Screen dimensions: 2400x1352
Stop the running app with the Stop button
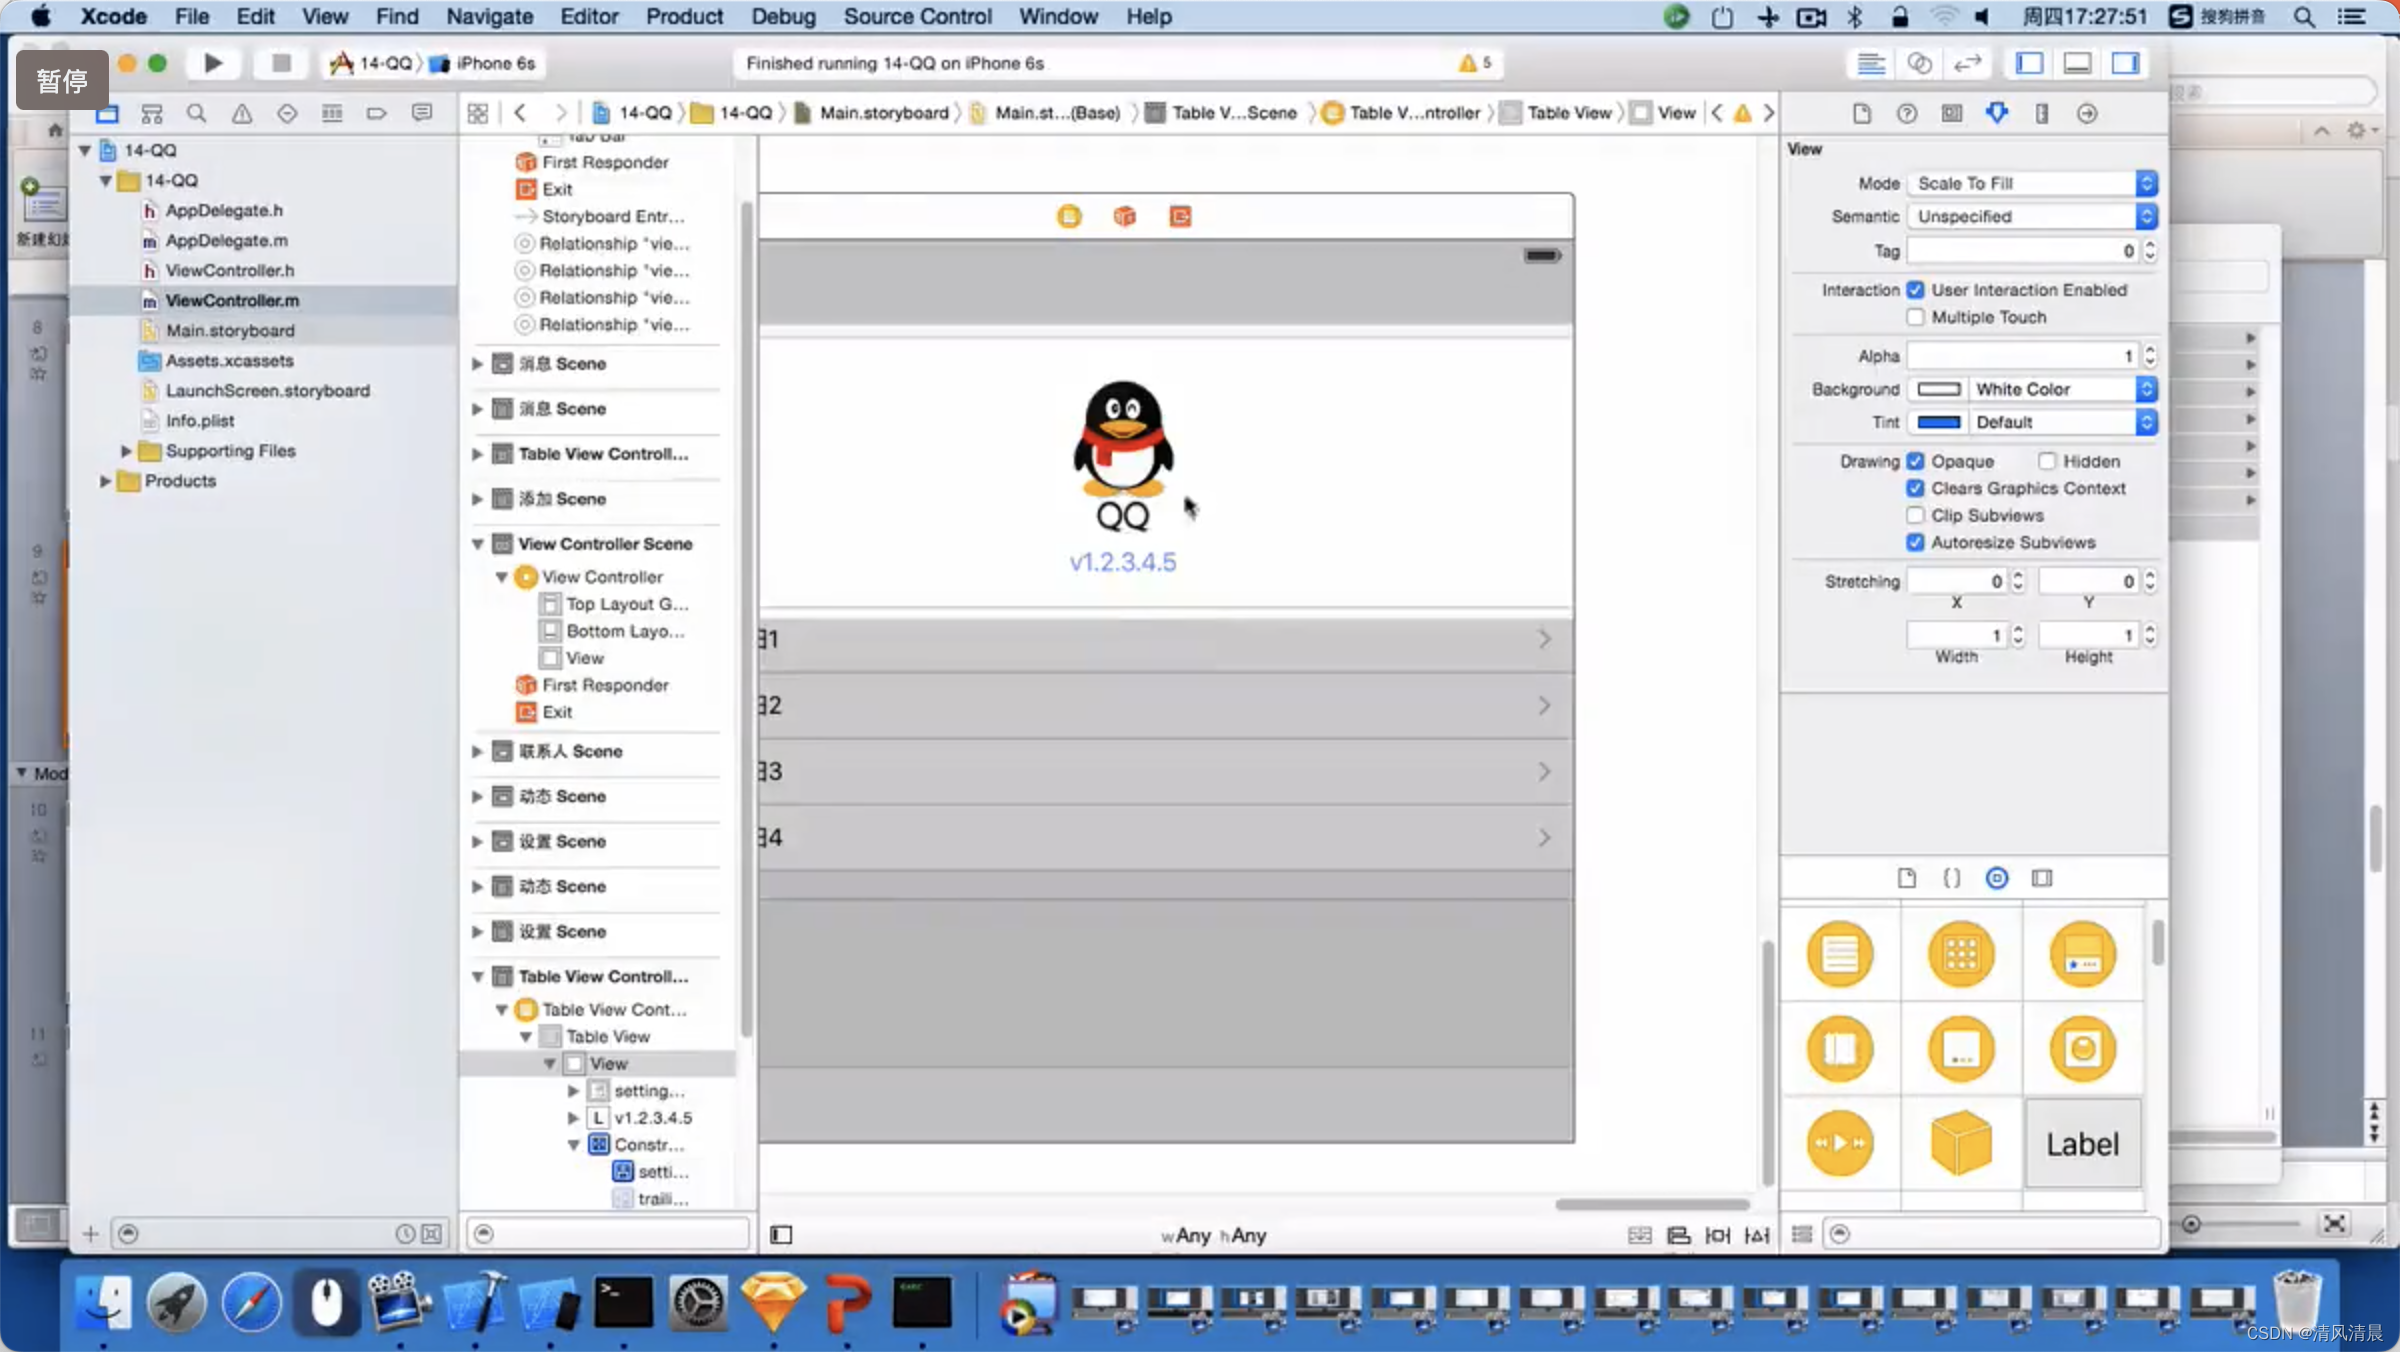pyautogui.click(x=281, y=63)
